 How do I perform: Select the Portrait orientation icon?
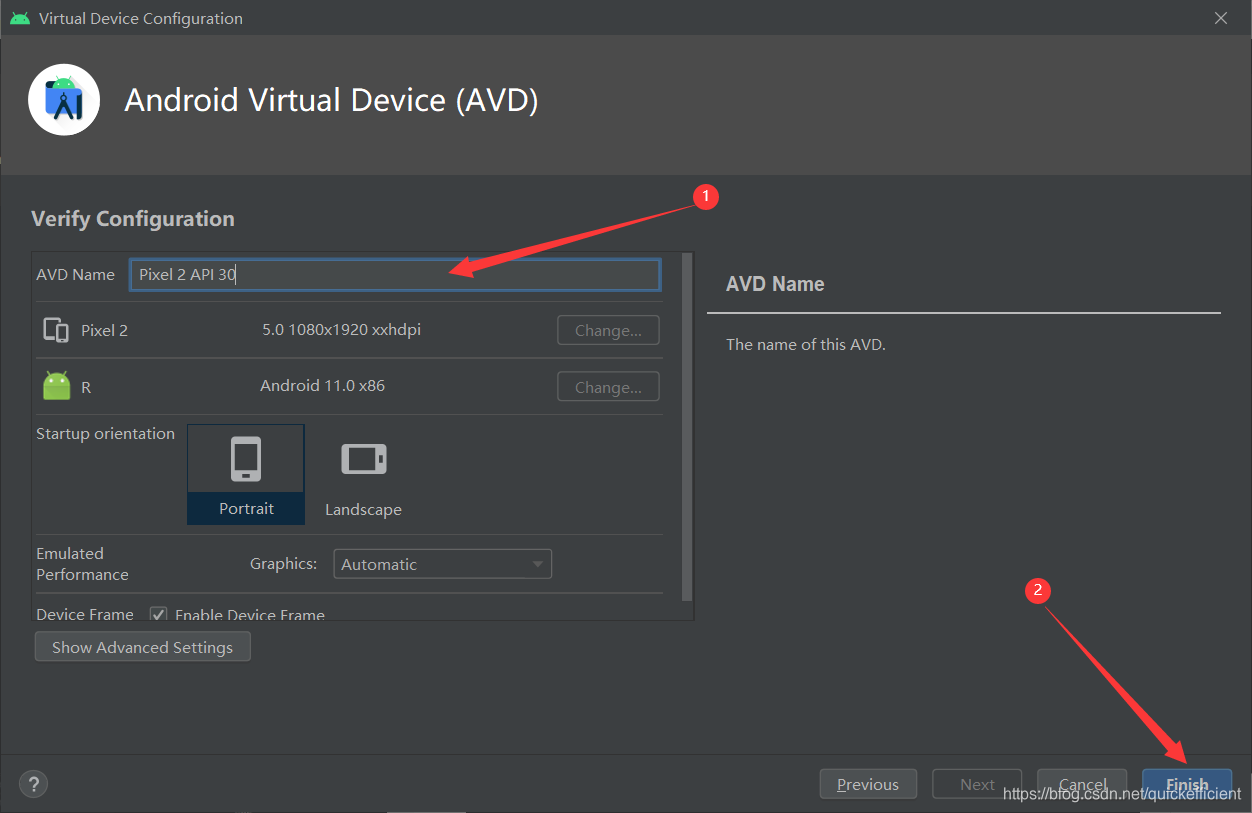[245, 458]
